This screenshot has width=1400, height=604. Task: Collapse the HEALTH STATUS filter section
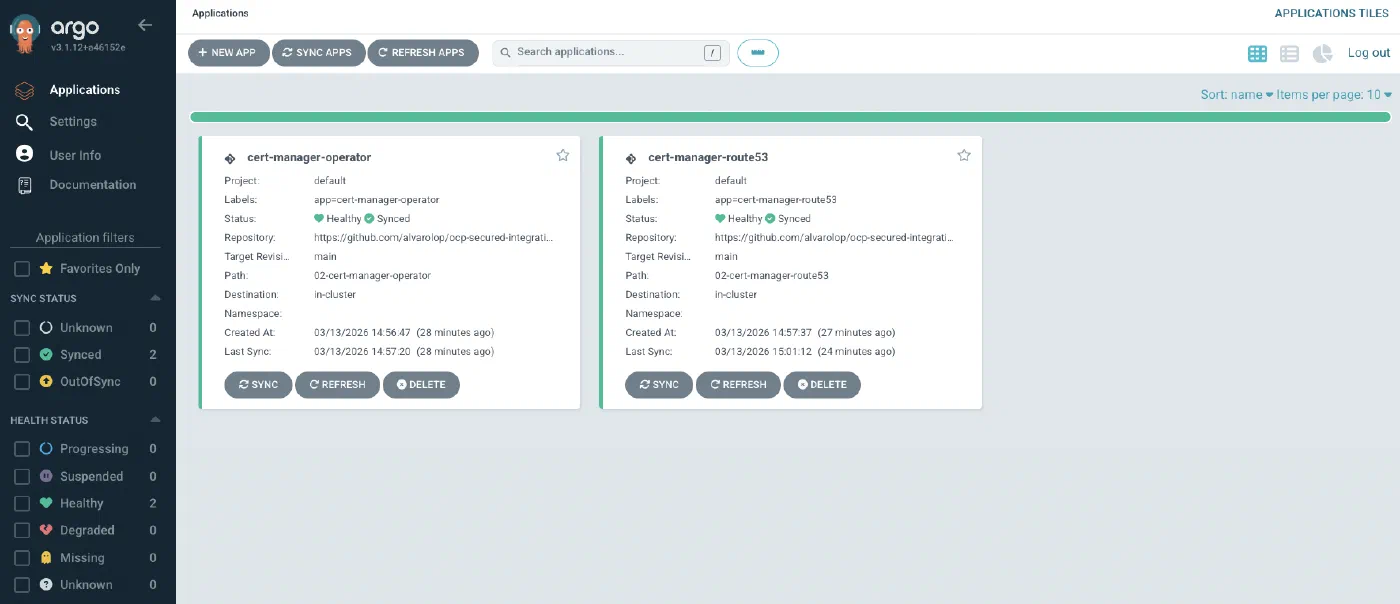pos(155,420)
